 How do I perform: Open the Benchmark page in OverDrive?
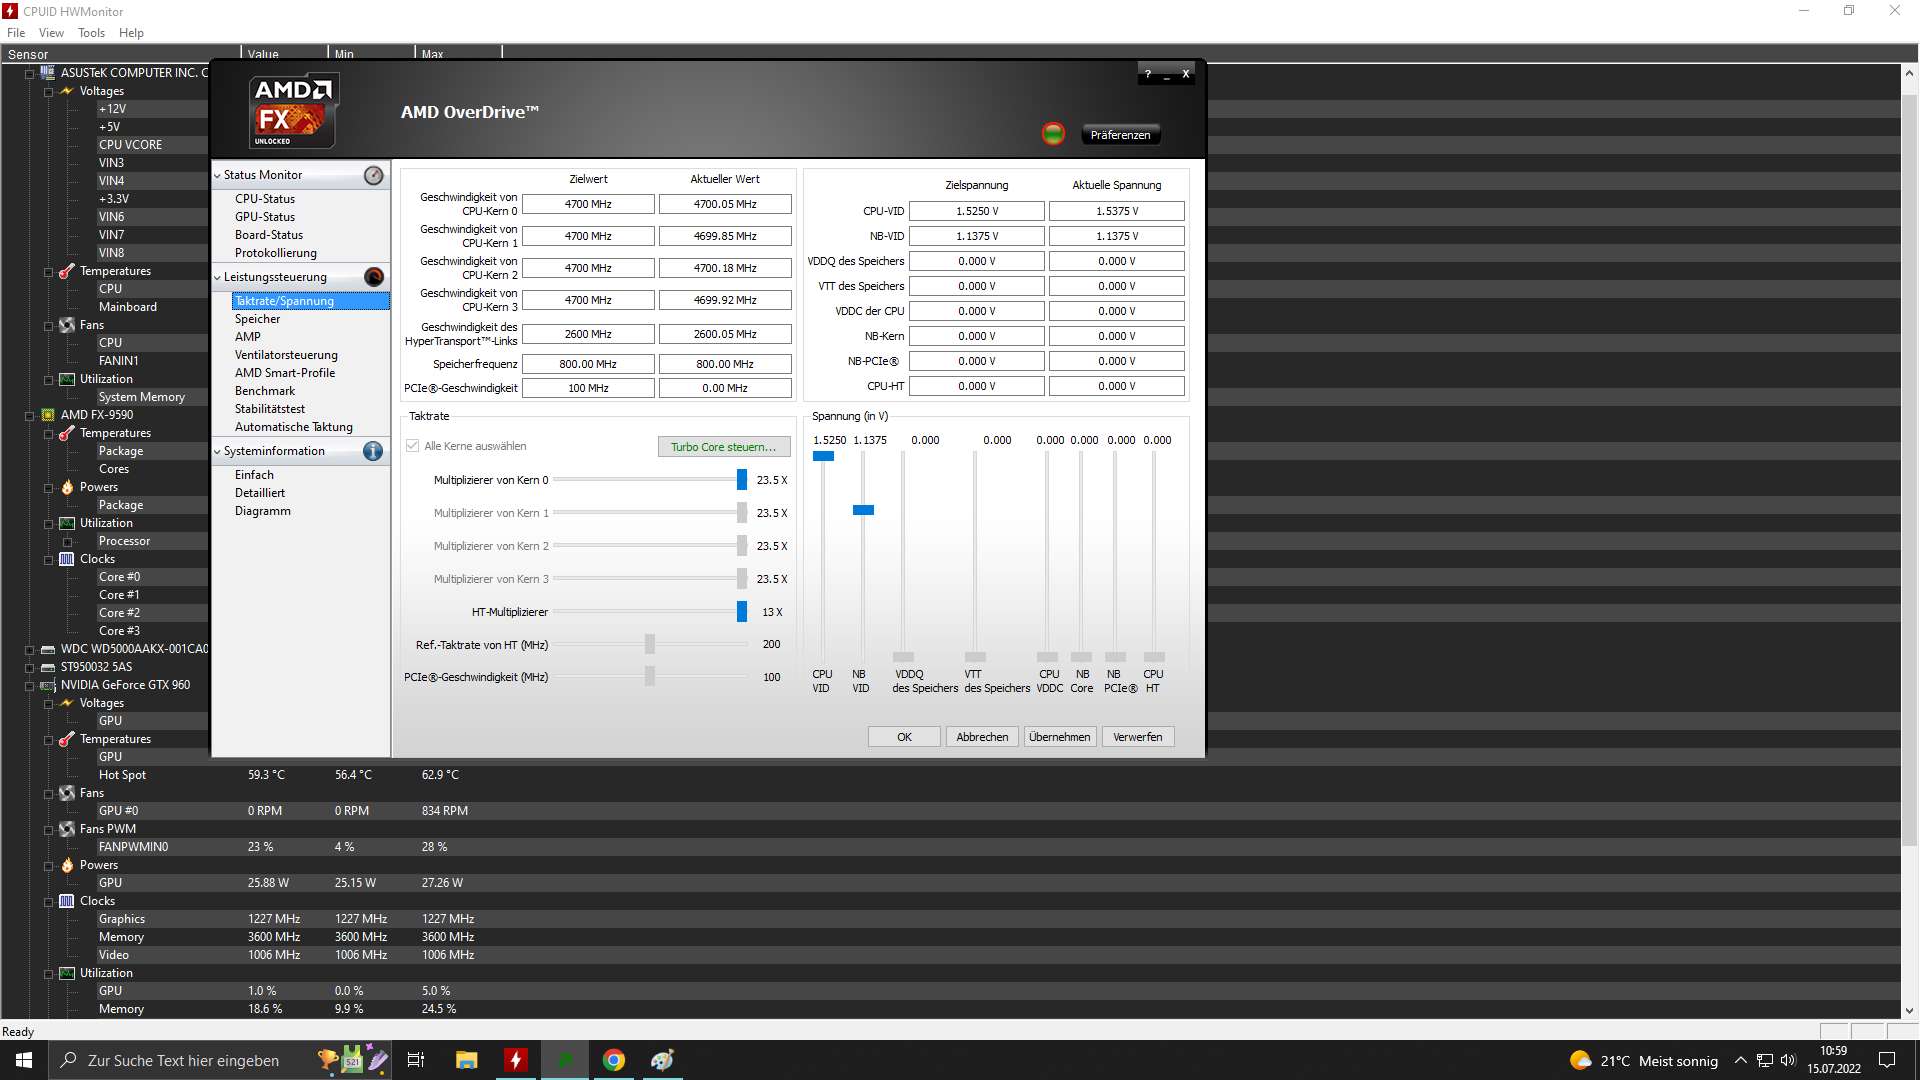coord(265,391)
